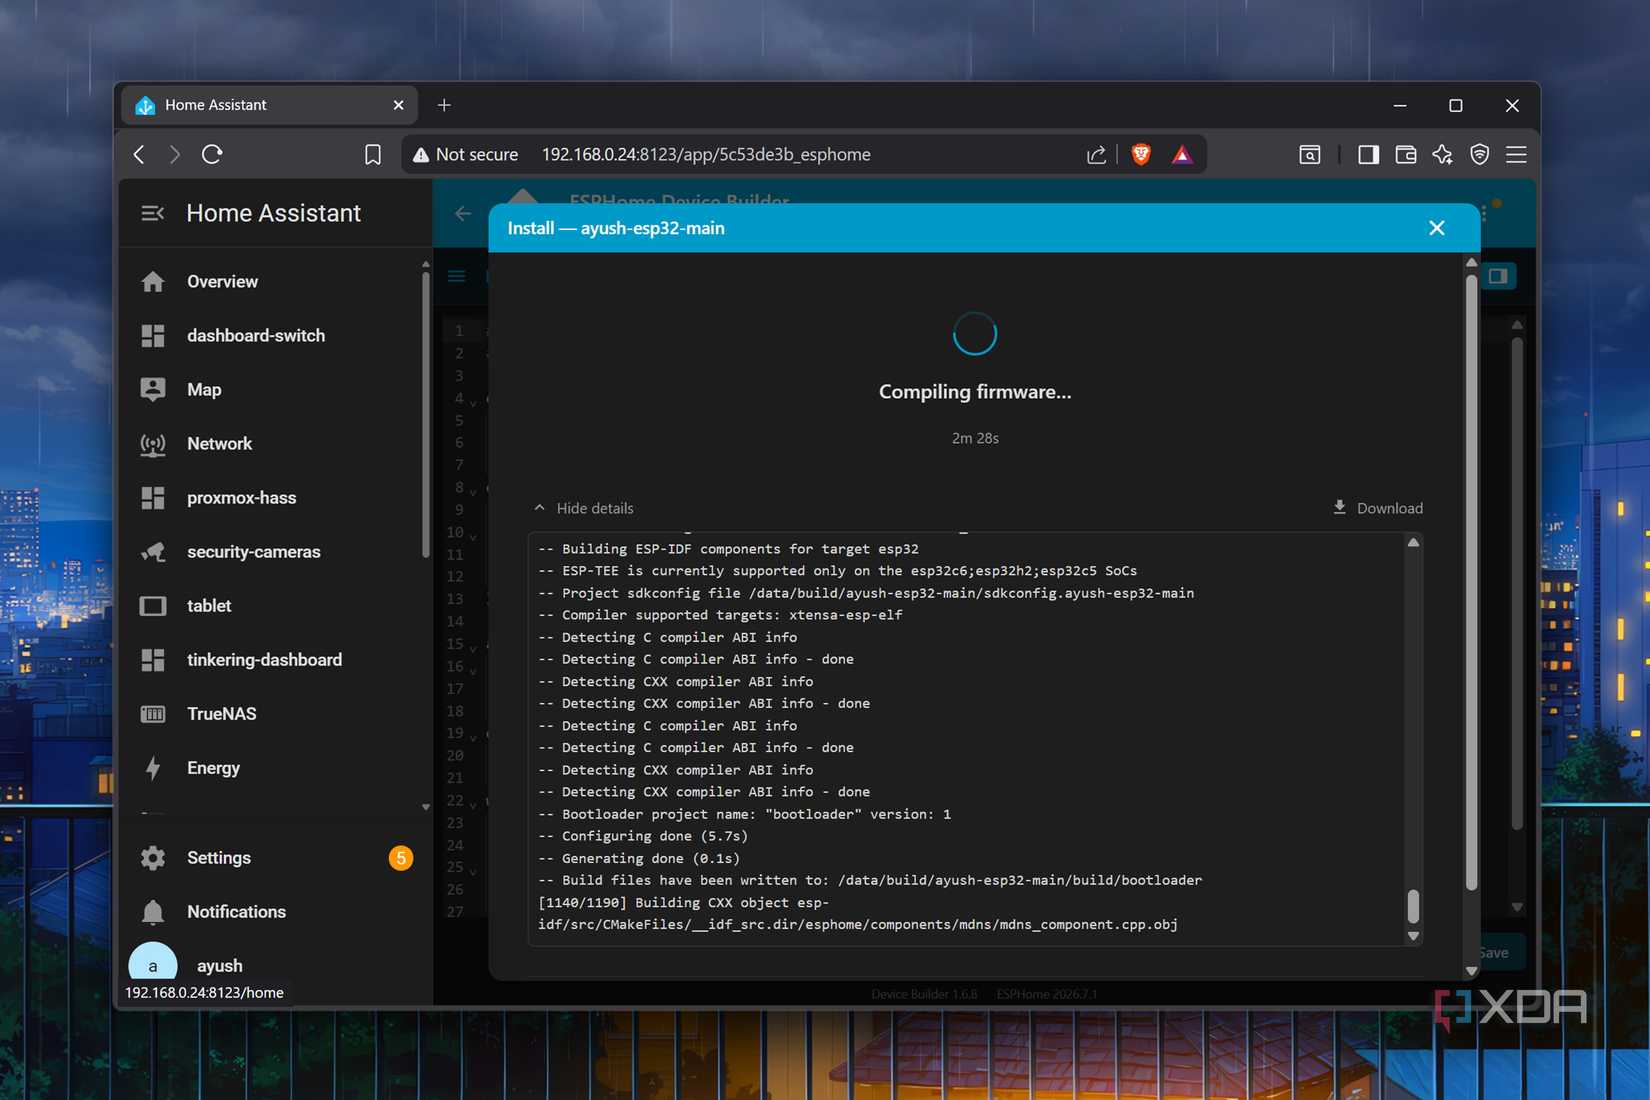This screenshot has height=1100, width=1650.
Task: Click the Brave Shields lion icon
Action: (x=1141, y=154)
